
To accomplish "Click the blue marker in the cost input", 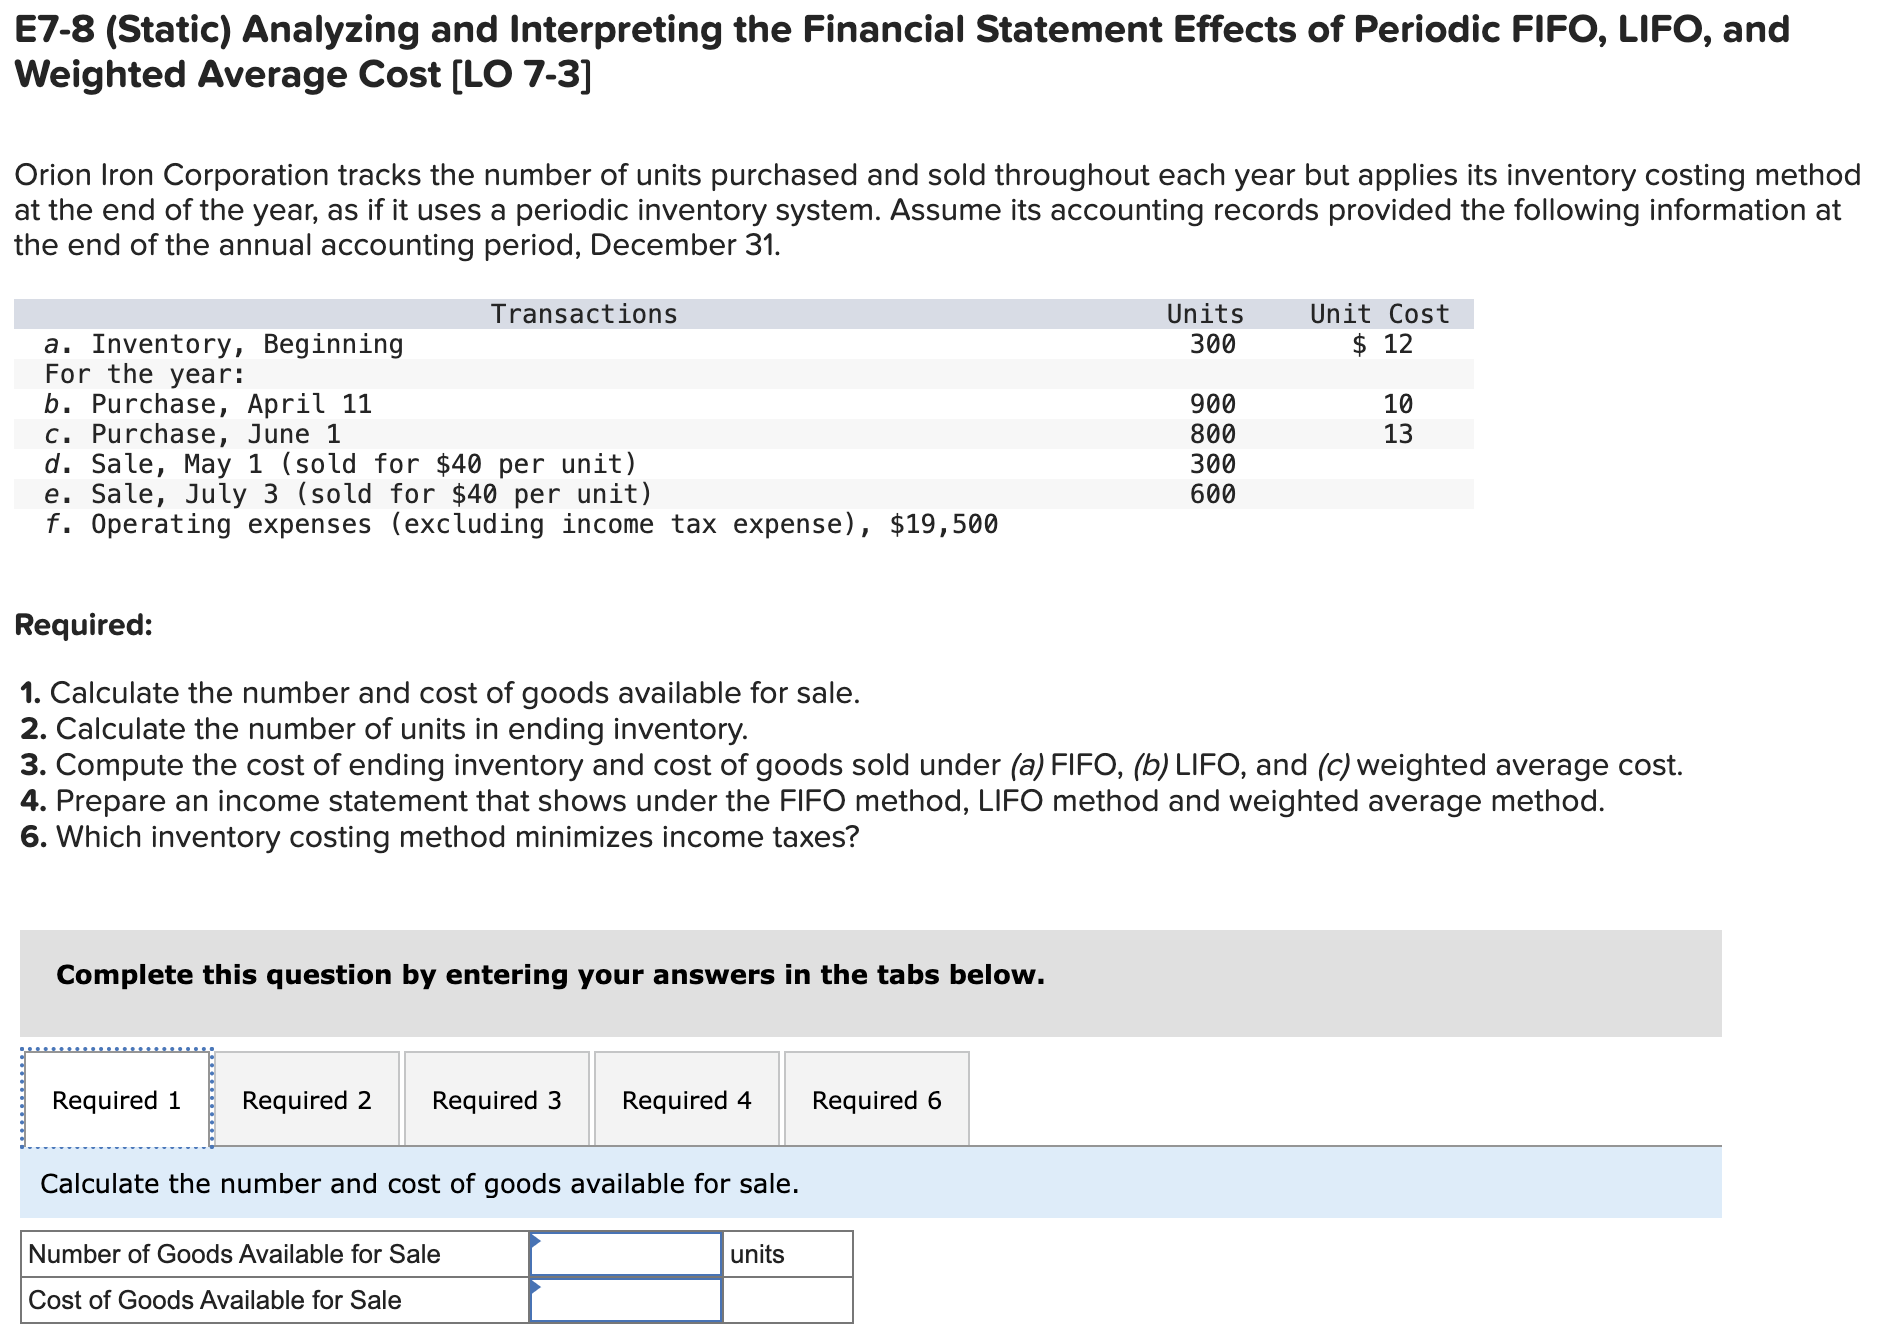I will (x=538, y=1290).
